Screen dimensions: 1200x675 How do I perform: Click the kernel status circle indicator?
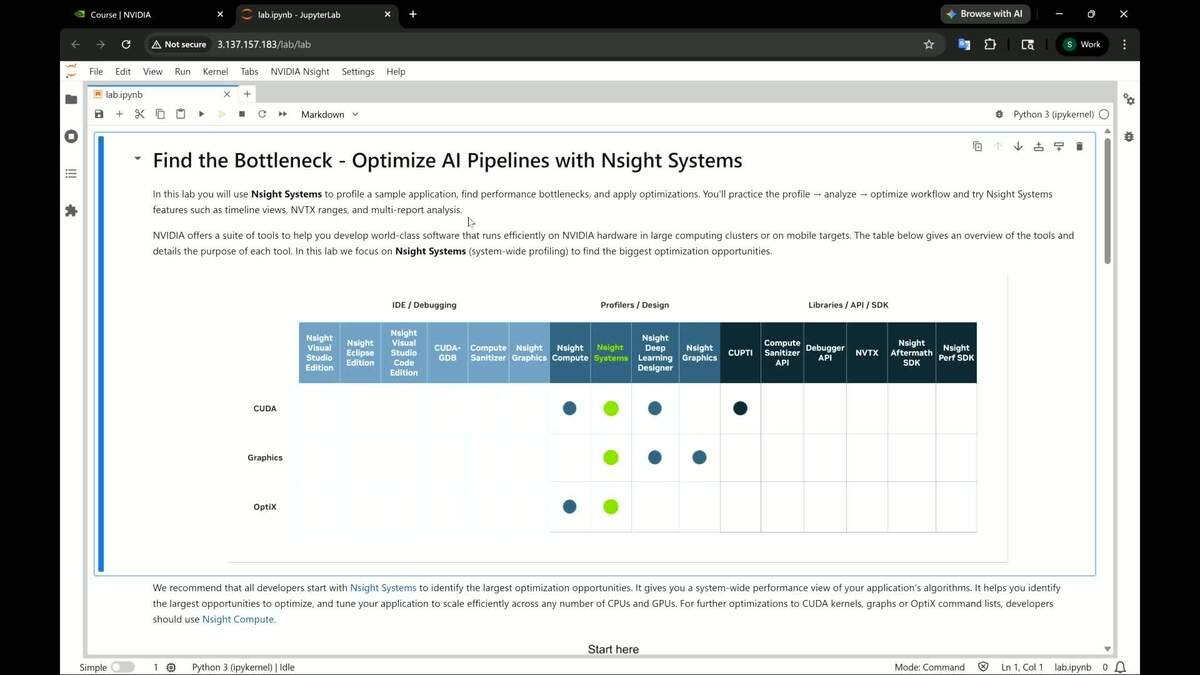click(1104, 114)
